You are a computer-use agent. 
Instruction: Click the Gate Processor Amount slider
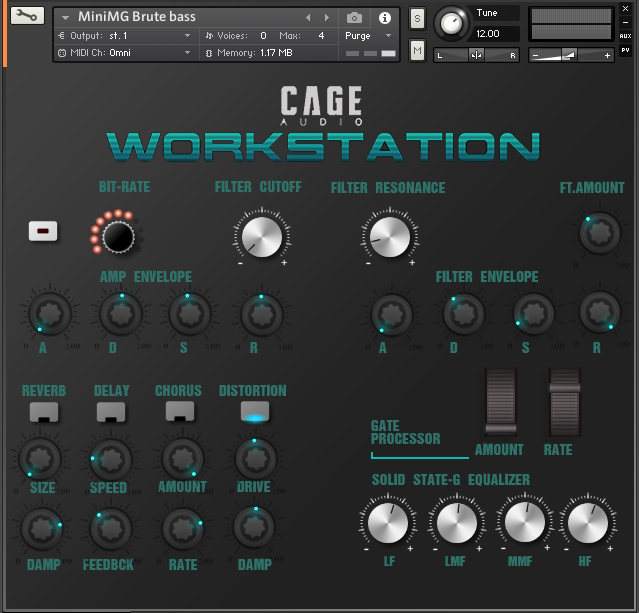500,402
